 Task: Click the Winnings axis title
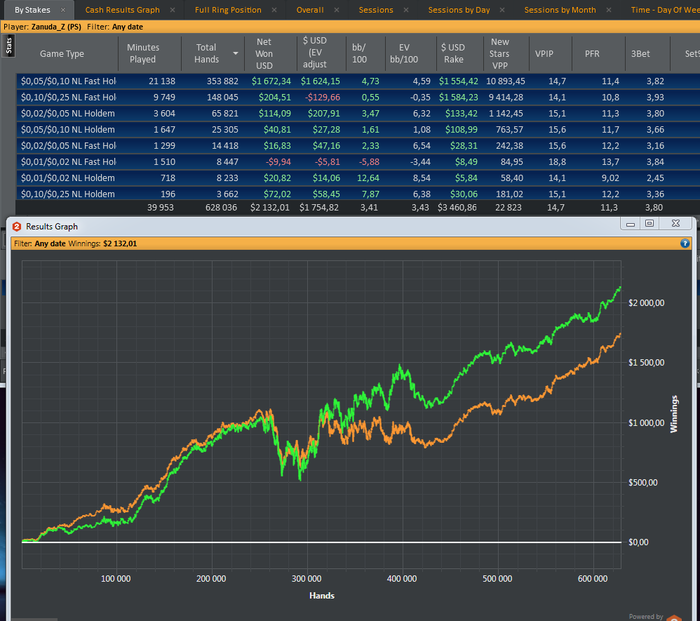[x=674, y=414]
